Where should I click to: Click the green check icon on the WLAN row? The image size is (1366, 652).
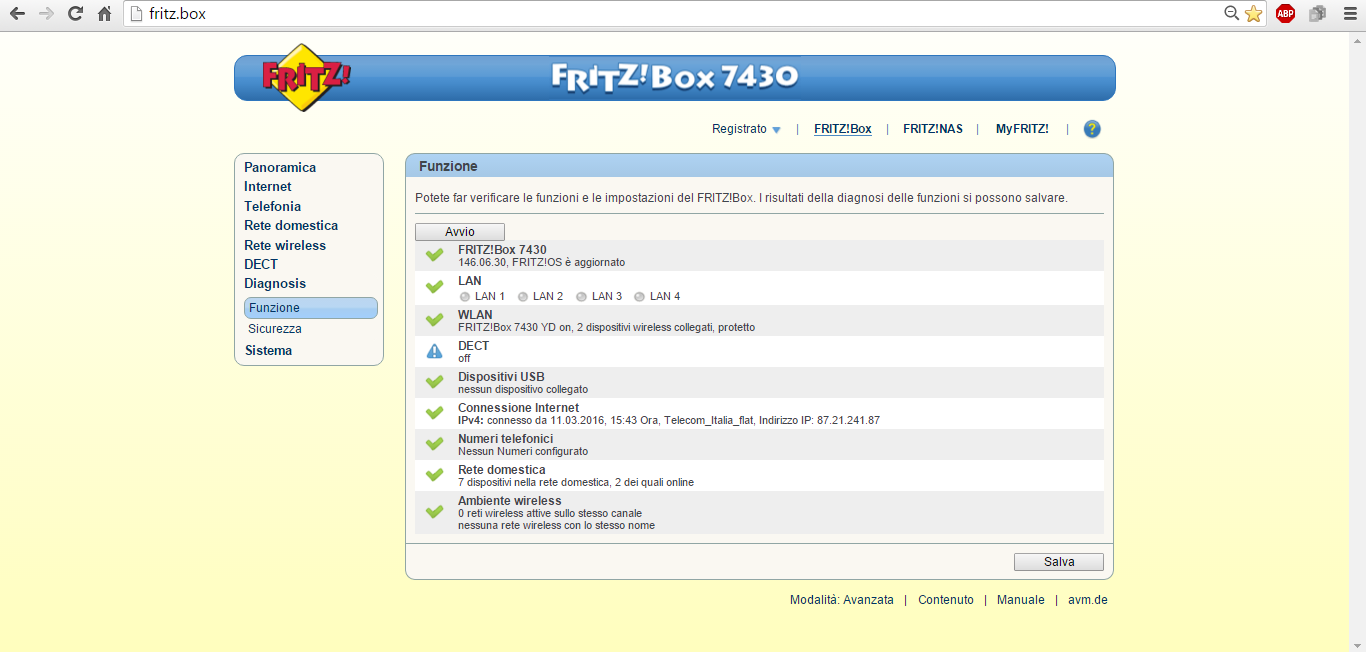click(434, 320)
